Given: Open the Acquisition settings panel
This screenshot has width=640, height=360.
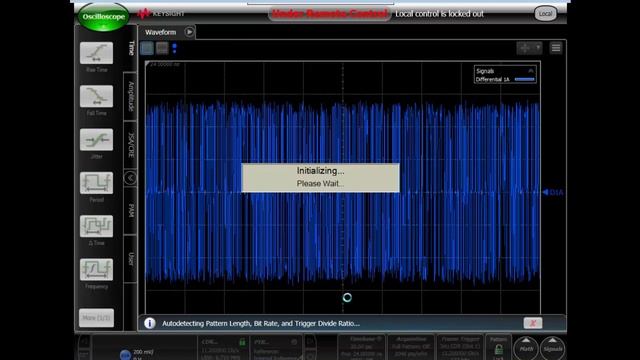Looking at the screenshot, I should [411, 347].
